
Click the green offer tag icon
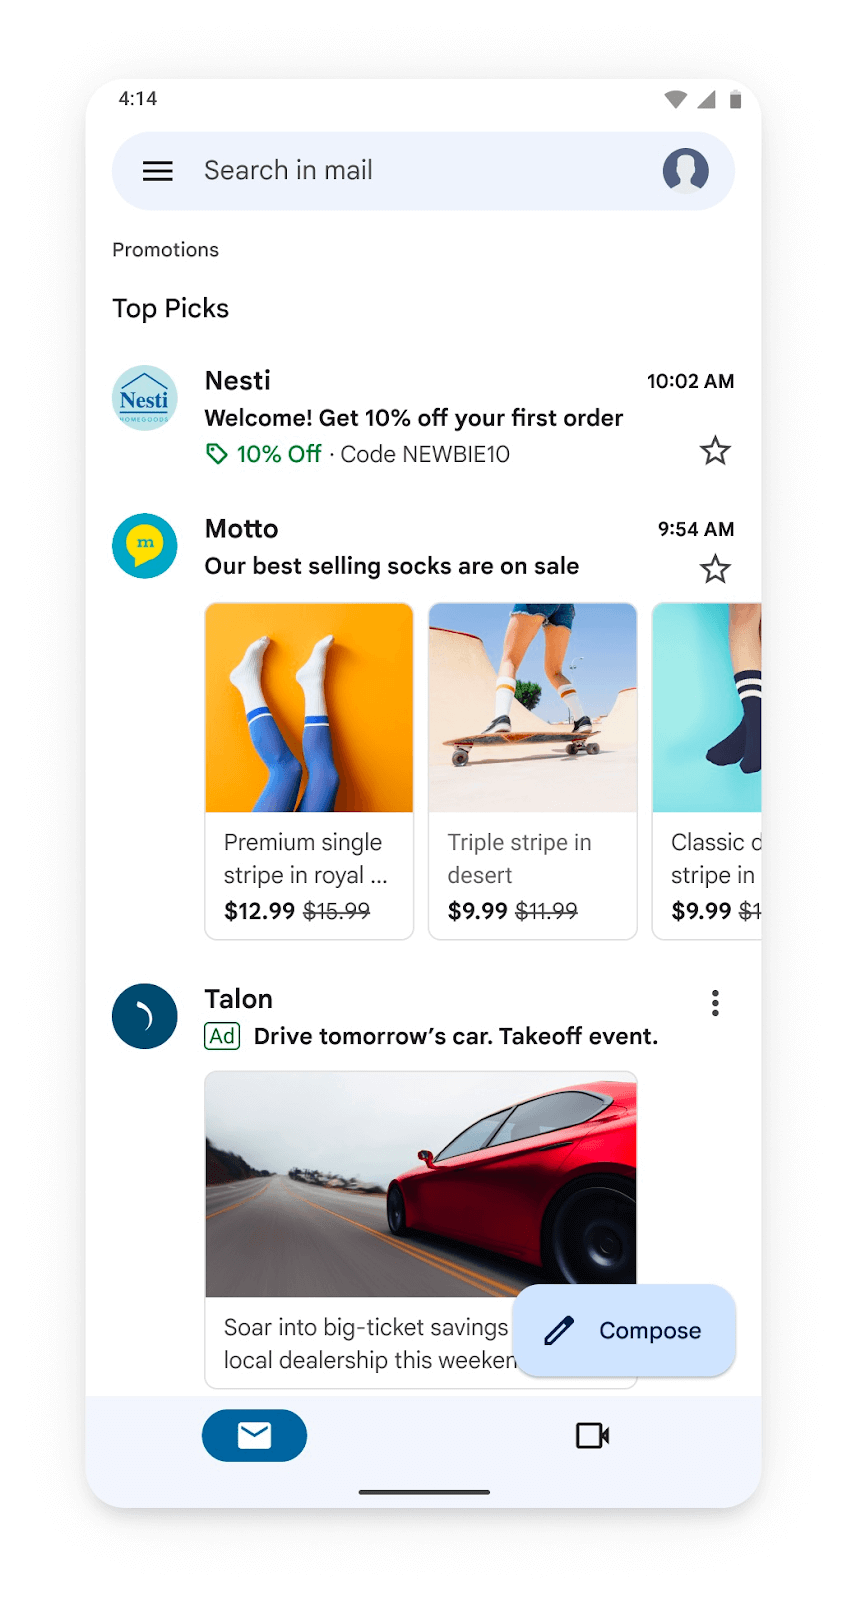pos(216,453)
